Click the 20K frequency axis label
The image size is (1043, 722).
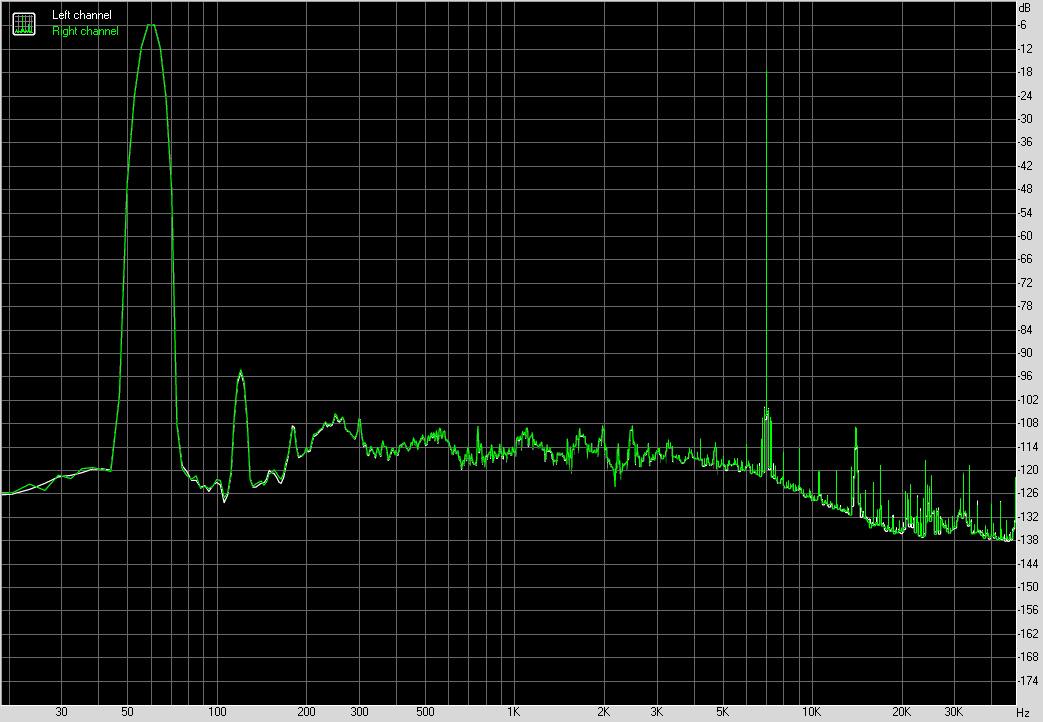[901, 712]
